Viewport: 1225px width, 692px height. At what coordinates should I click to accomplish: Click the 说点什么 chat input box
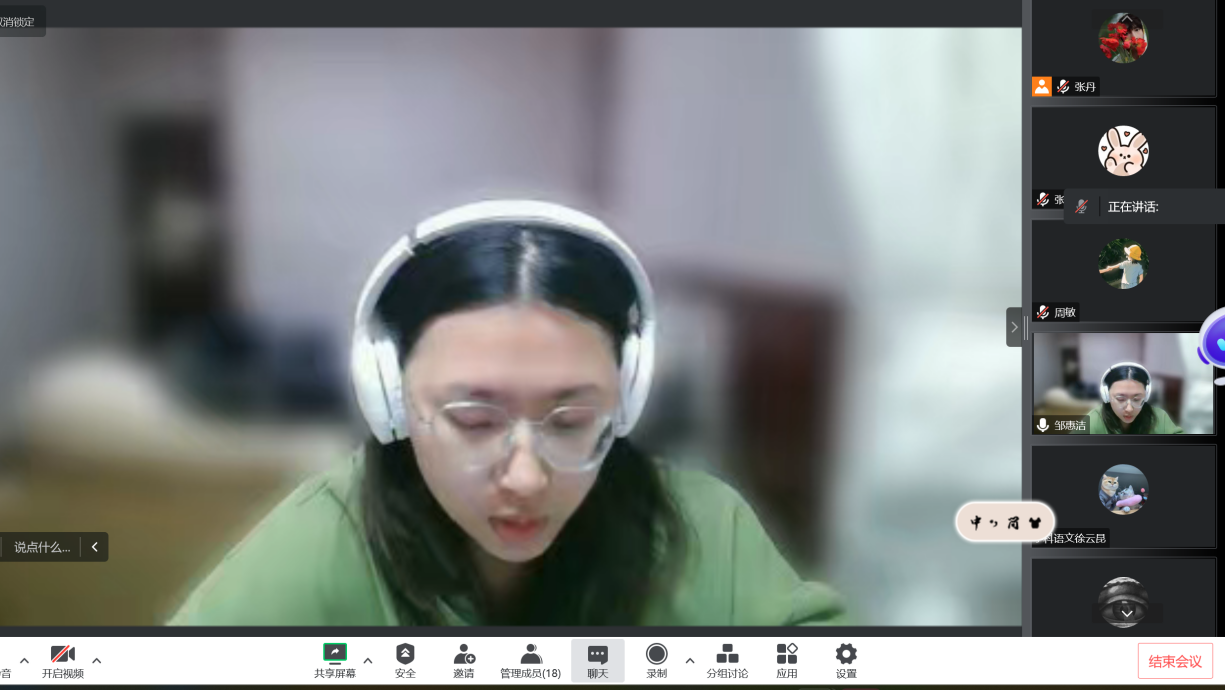tap(42, 547)
